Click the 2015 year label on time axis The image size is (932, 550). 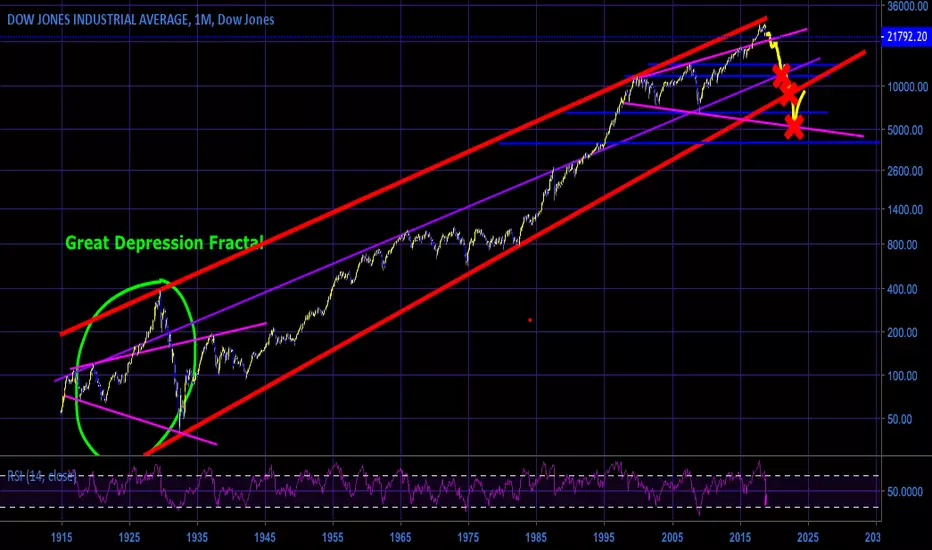[x=740, y=538]
